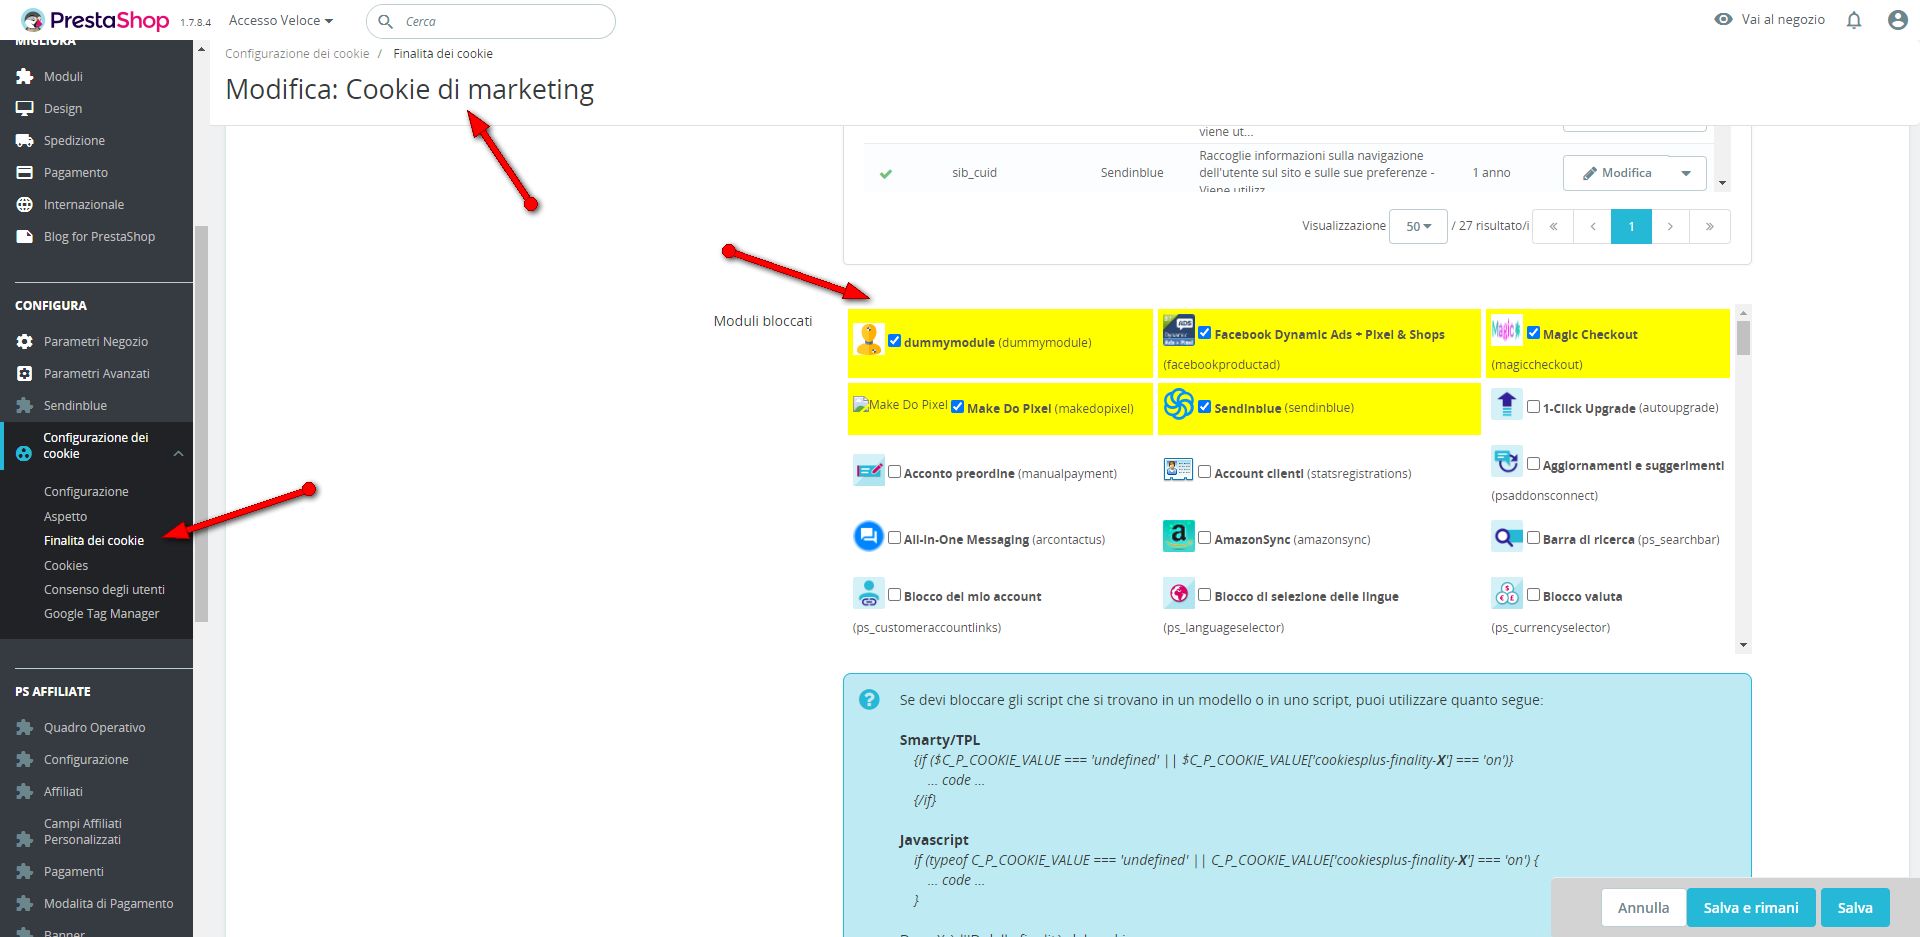Click the Account clienti module icon
This screenshot has height=937, width=1920.
coord(1179,469)
